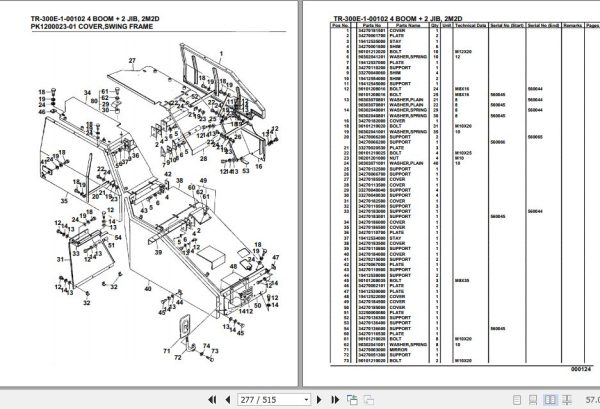Click the 'Technical Data' column header

pos(471,25)
